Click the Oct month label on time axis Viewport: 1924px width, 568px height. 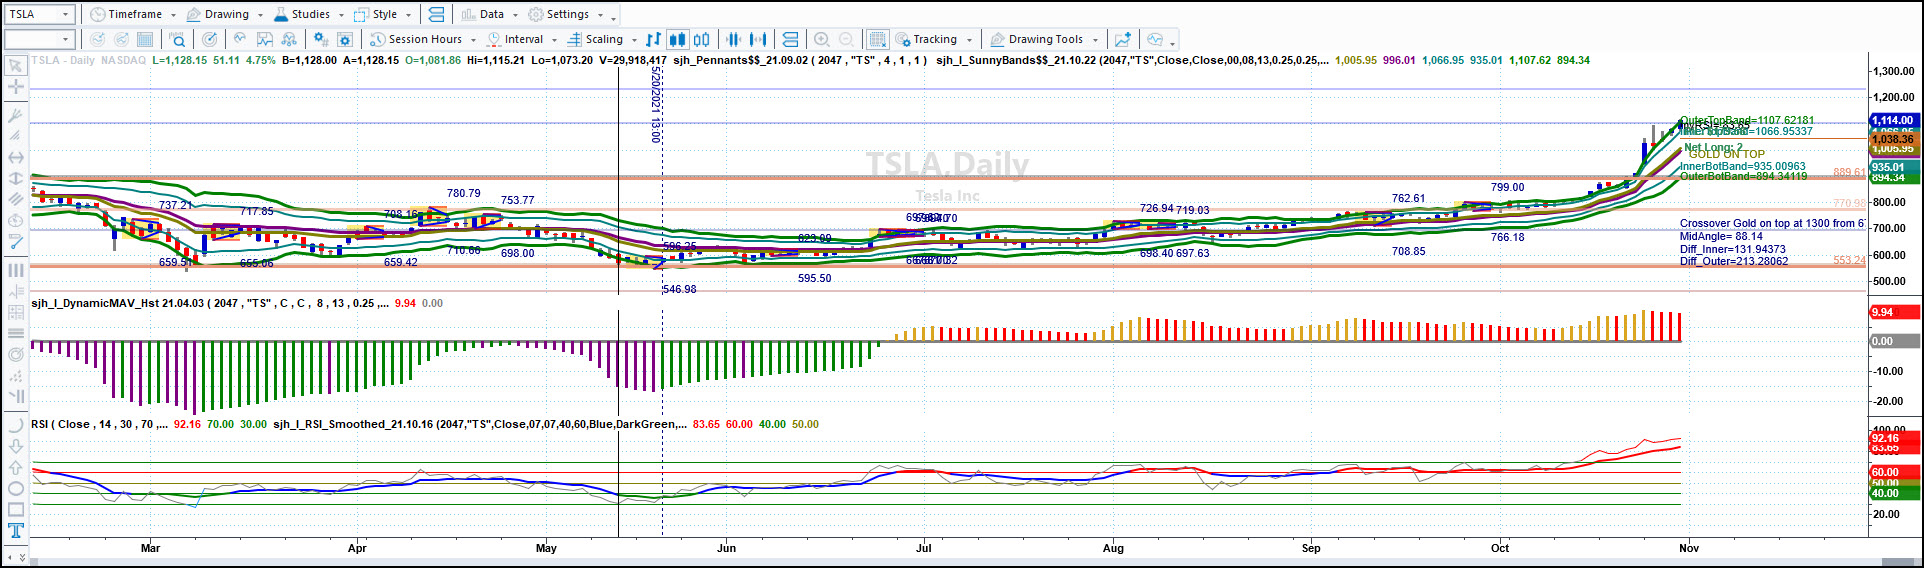1500,548
